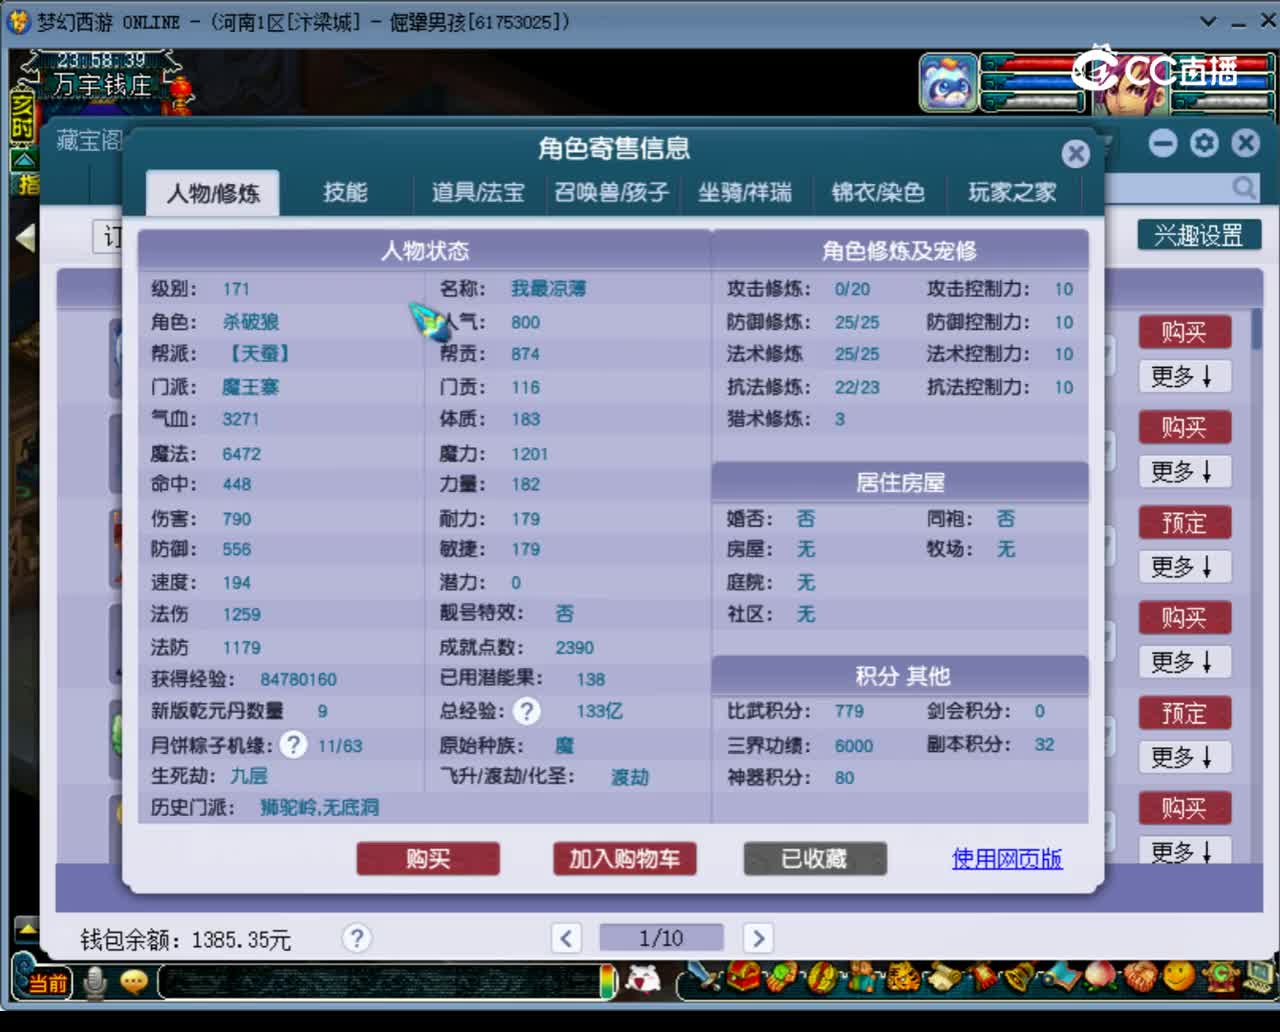Viewport: 1280px width, 1032px height.
Task: Open help icon next to 总经验
Action: (526, 711)
